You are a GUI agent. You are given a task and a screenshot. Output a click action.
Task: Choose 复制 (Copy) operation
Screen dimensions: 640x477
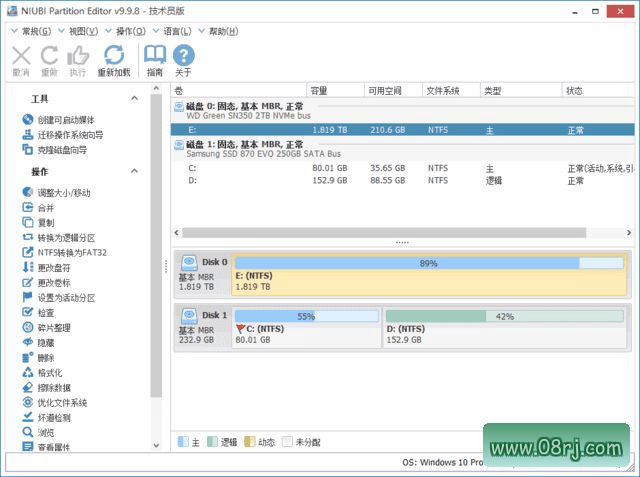38,222
